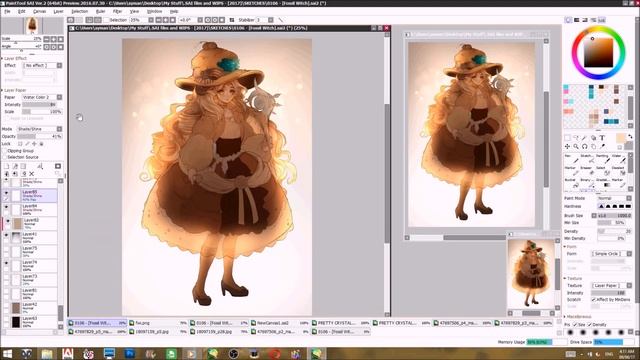The height and width of the screenshot is (360, 640).
Task: Open the layer blending Mode dropdown
Action: [40, 129]
